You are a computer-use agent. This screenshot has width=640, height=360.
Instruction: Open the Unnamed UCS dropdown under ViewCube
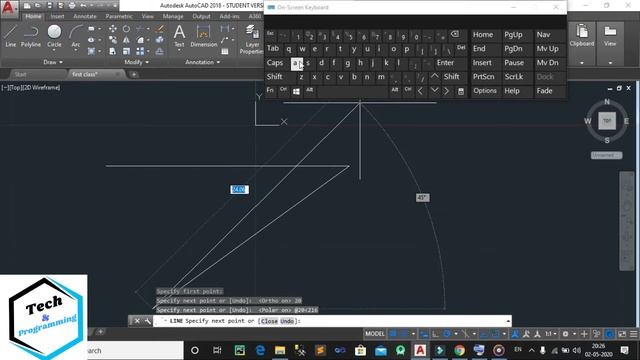click(607, 155)
